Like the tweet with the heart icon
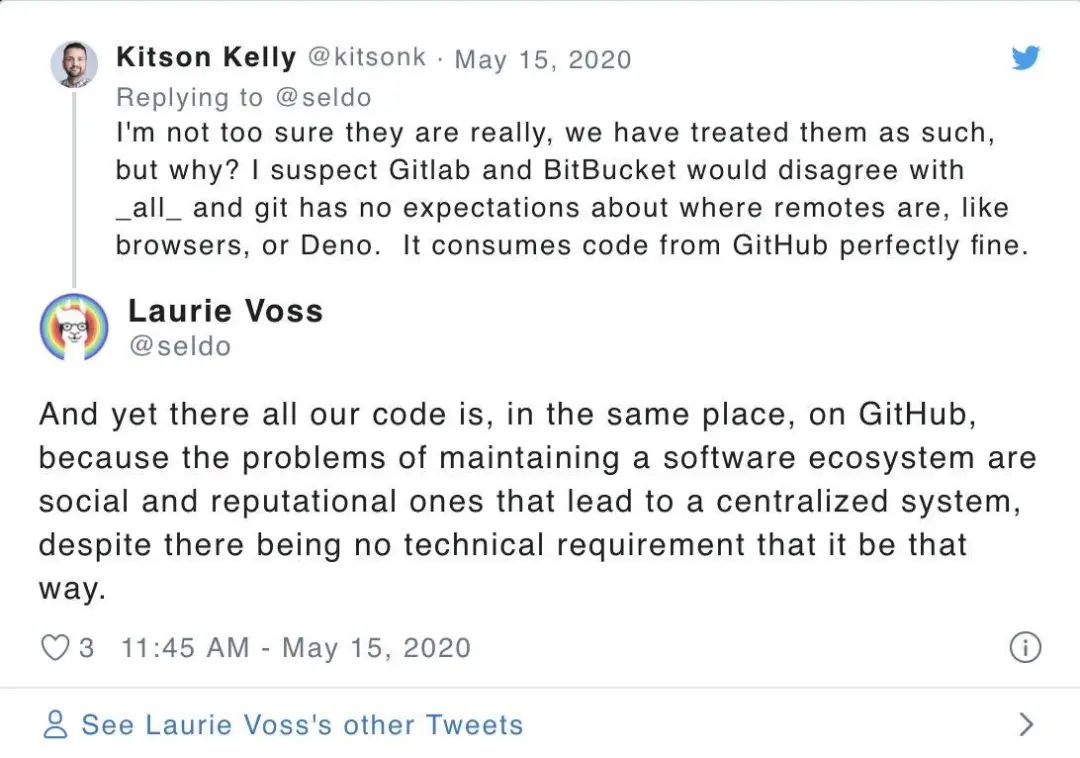 (54, 648)
